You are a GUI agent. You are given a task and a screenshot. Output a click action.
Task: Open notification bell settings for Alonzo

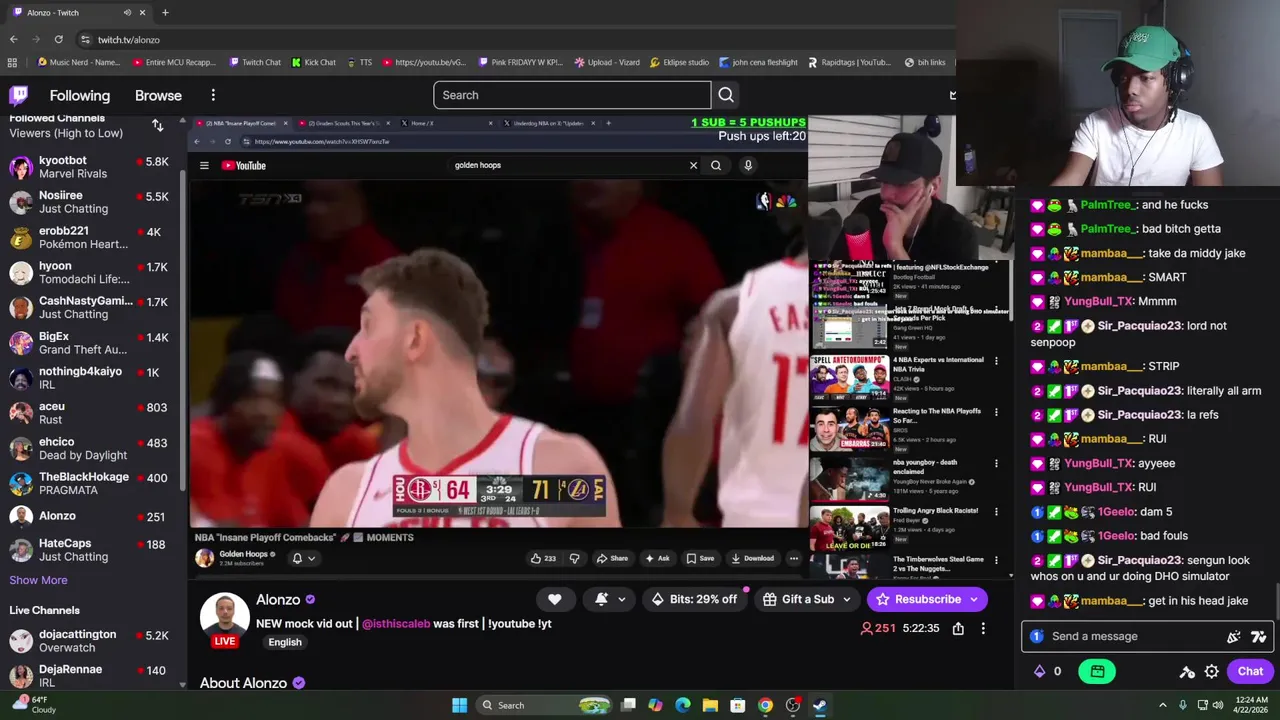610,599
